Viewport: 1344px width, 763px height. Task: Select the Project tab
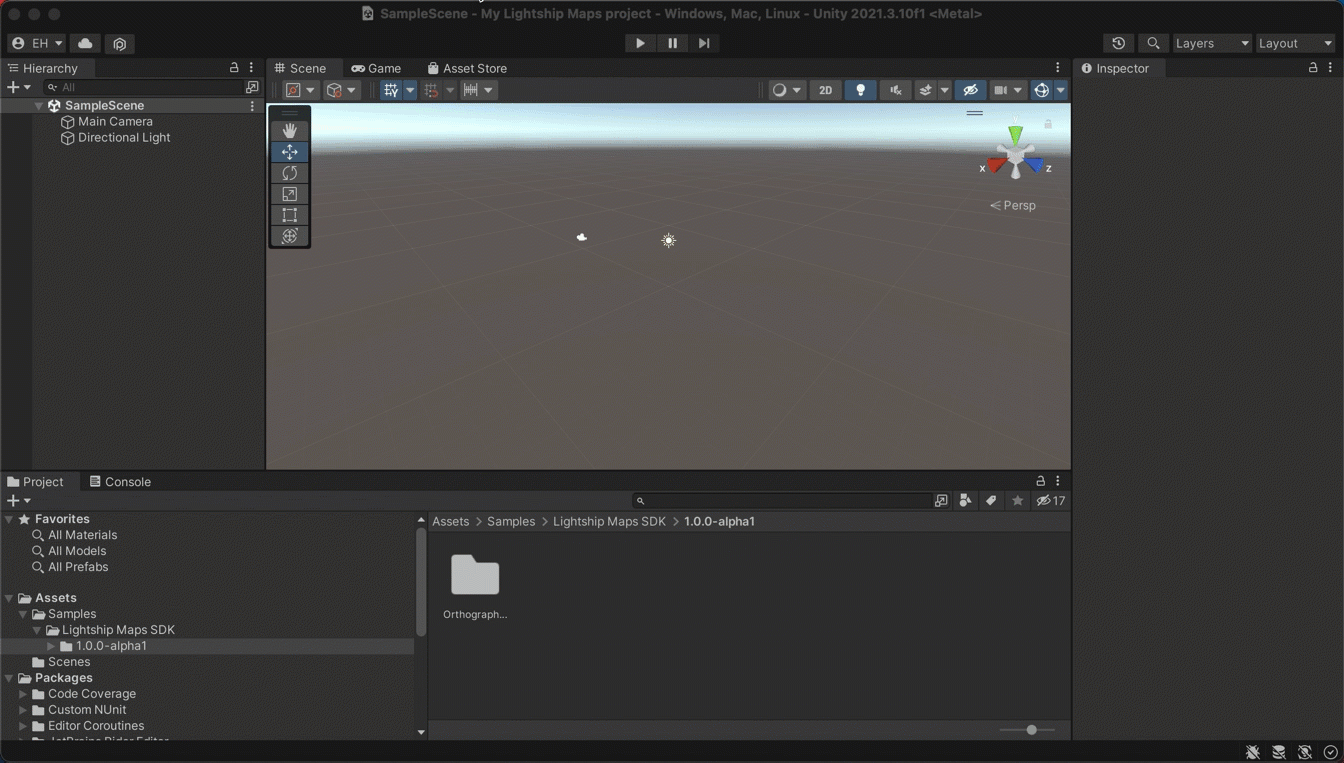[36, 482]
